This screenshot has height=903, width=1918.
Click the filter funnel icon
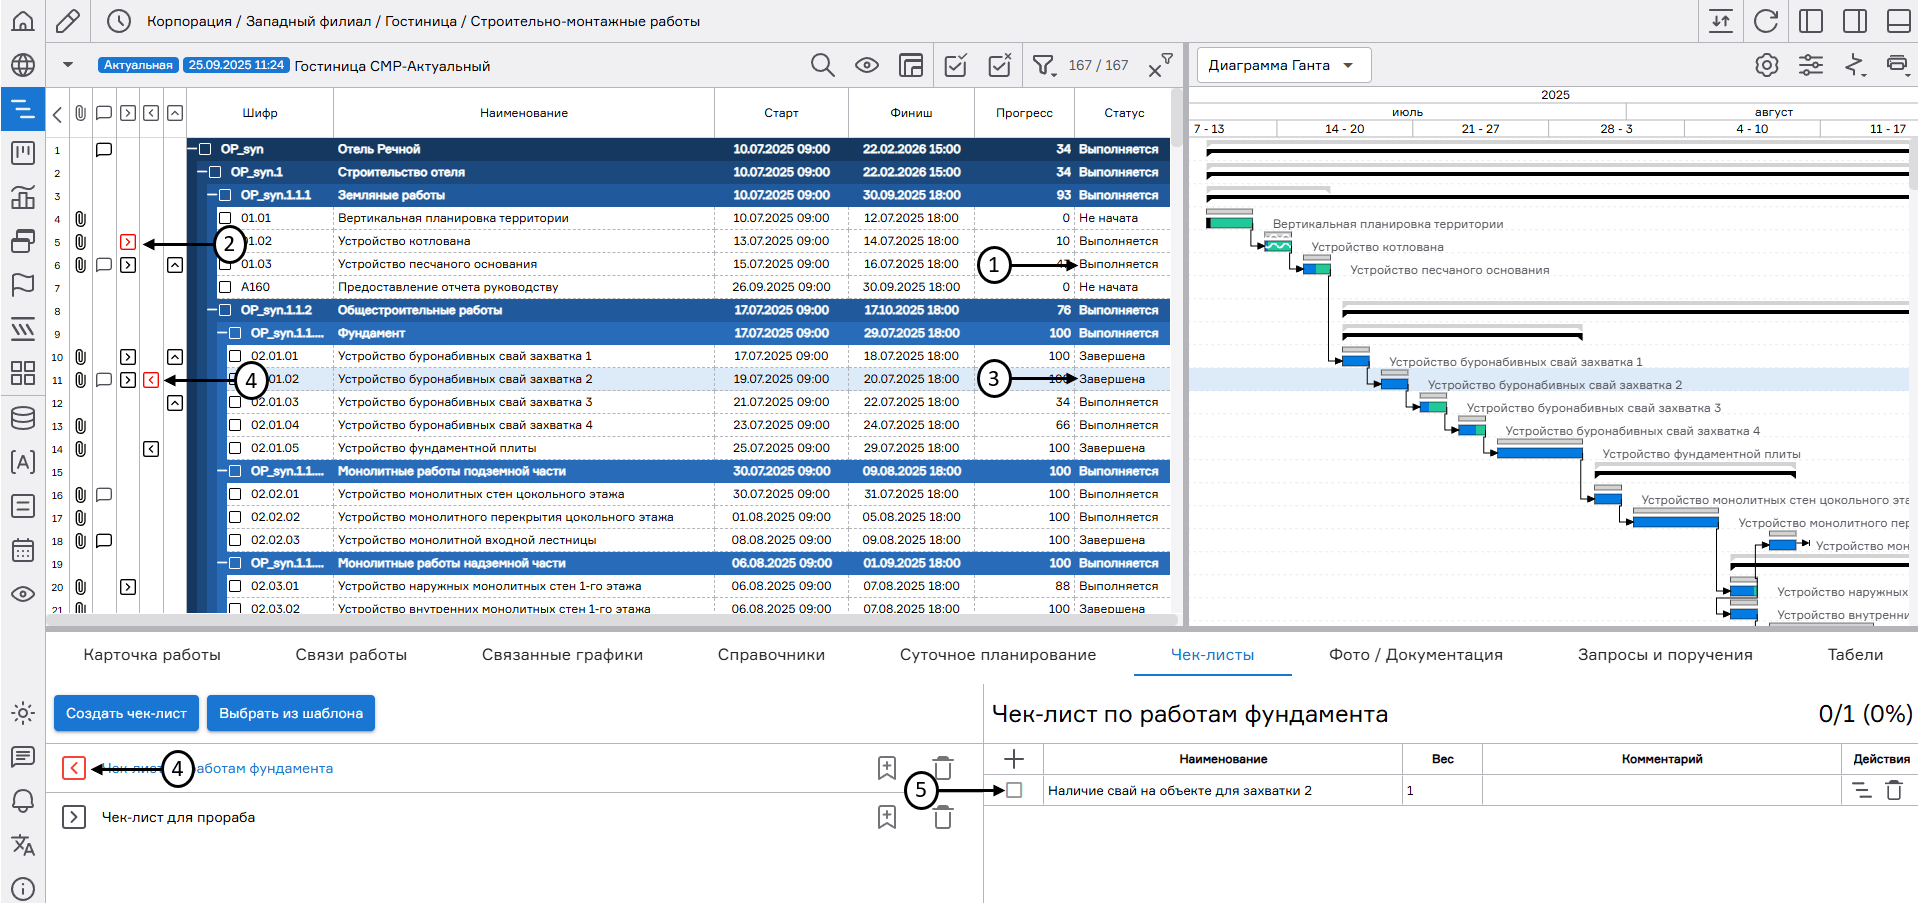[x=1043, y=66]
